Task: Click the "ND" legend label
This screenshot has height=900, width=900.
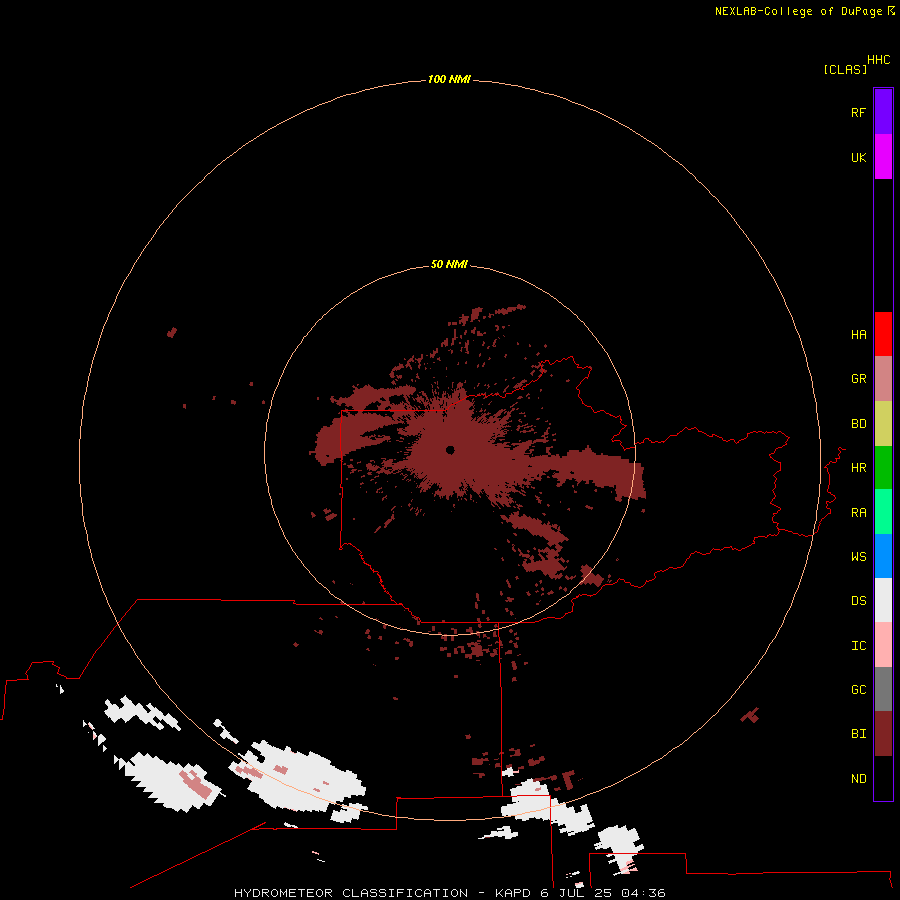Action: tap(859, 778)
